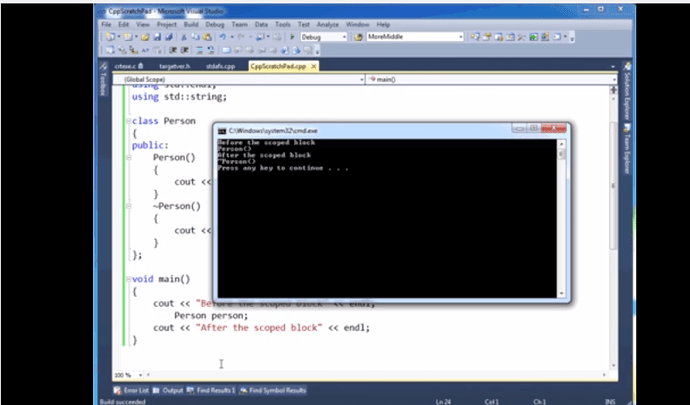Image resolution: width=690 pixels, height=405 pixels.
Task: Collapse the class Person outline
Action: 128,121
